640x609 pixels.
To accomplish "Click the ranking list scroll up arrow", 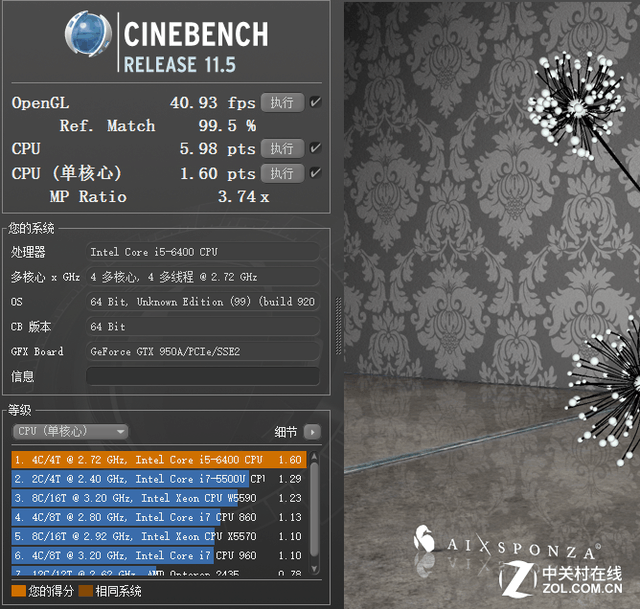I will tap(314, 456).
